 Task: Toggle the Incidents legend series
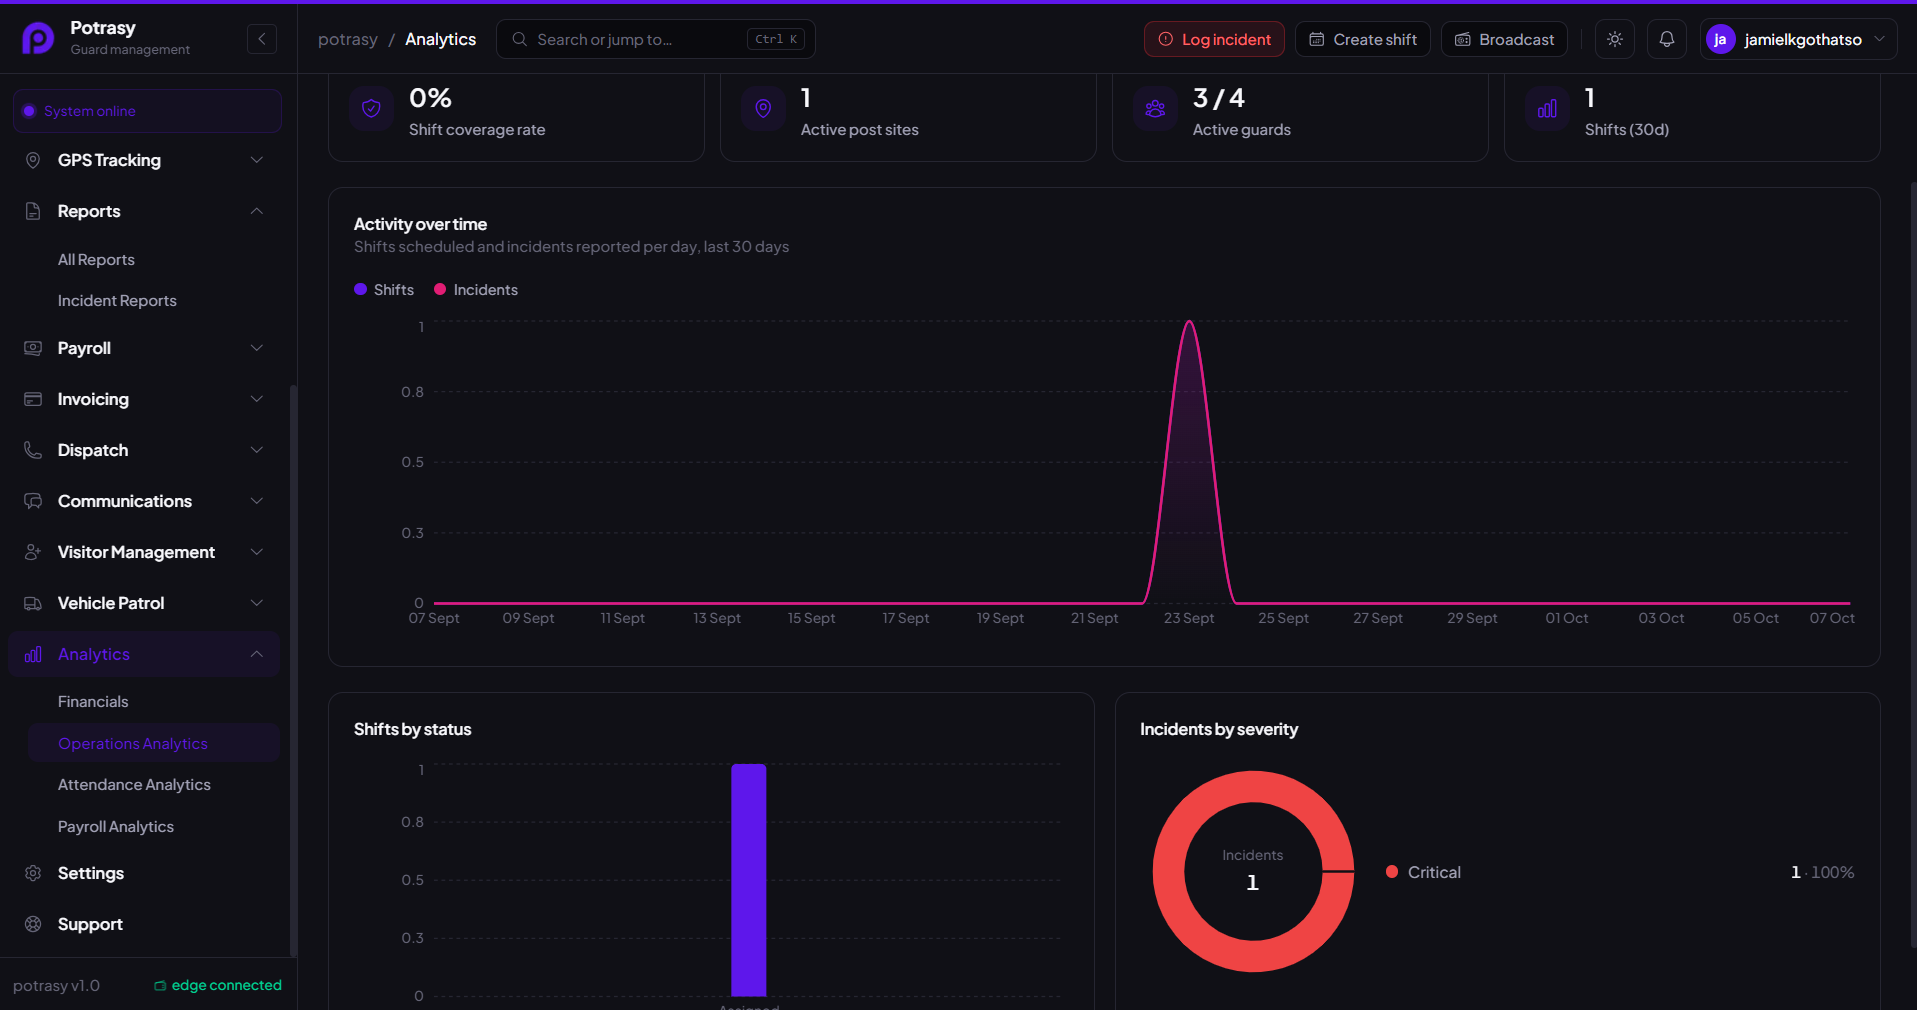pyautogui.click(x=476, y=289)
